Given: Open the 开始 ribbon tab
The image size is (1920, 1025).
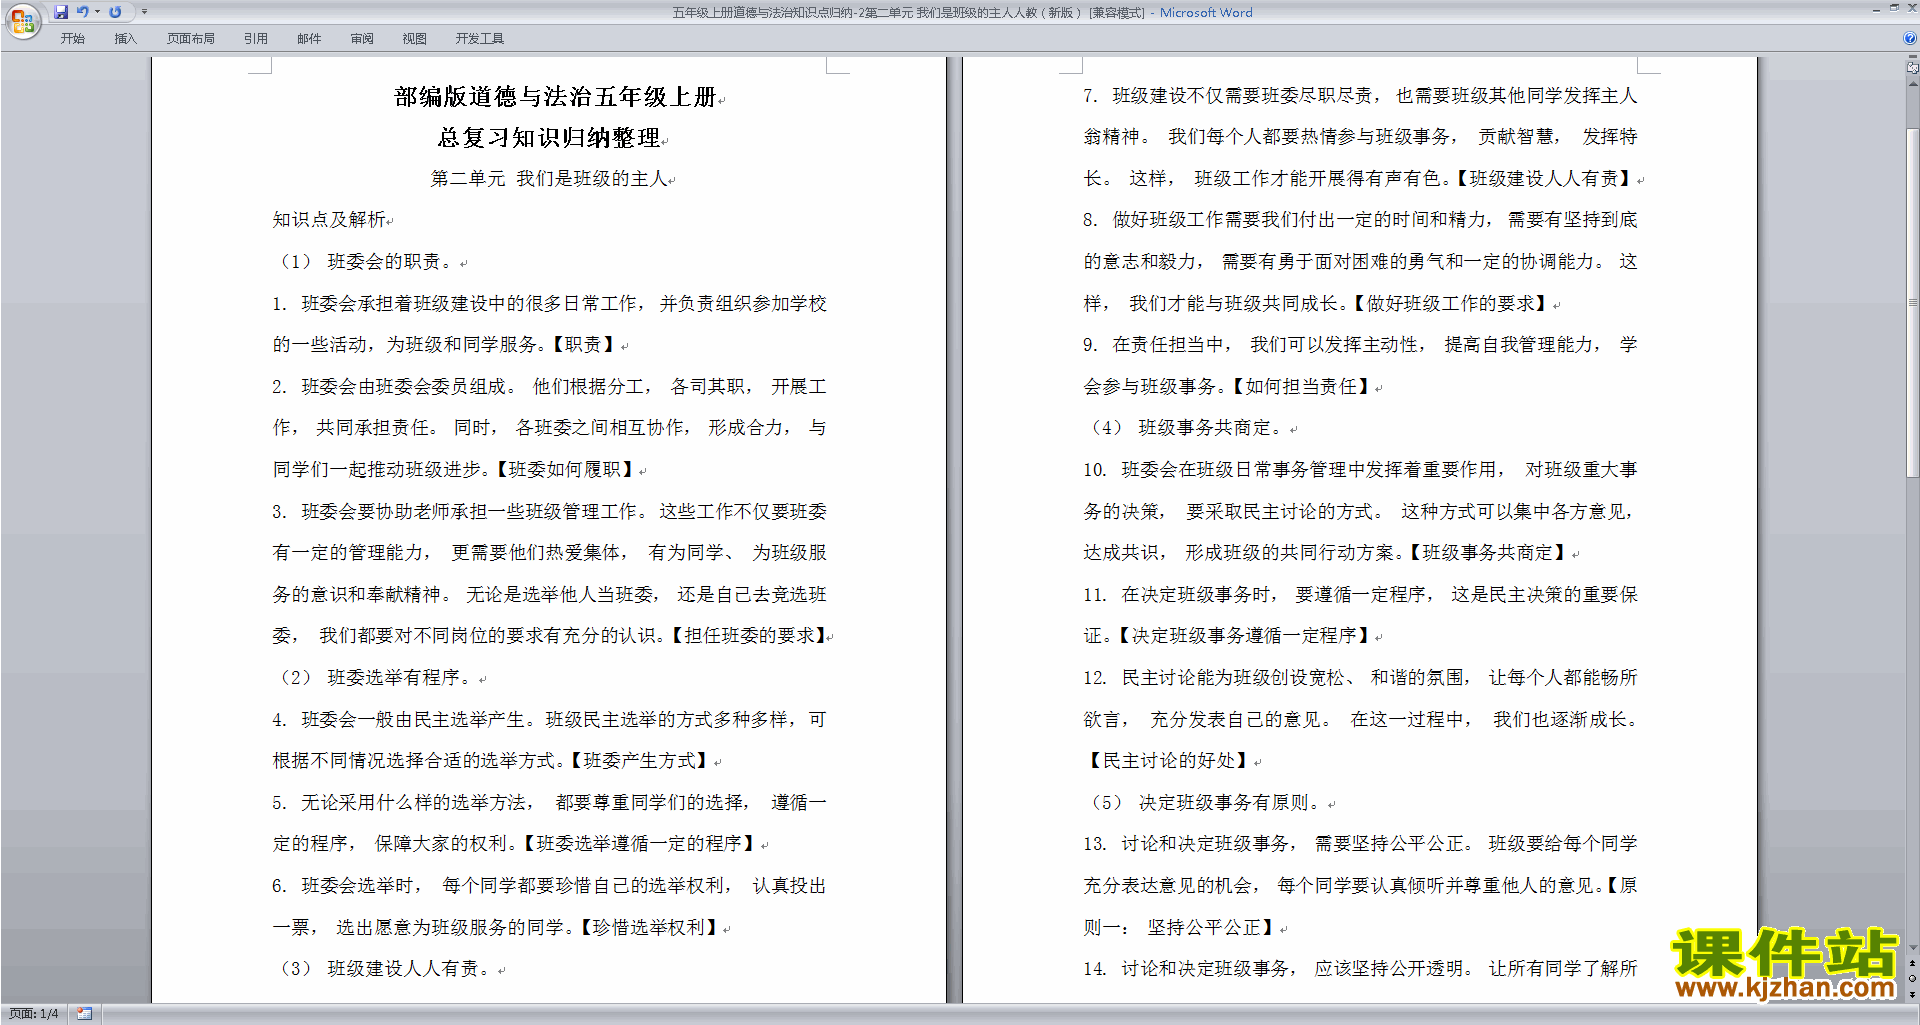Looking at the screenshot, I should pyautogui.click(x=72, y=39).
